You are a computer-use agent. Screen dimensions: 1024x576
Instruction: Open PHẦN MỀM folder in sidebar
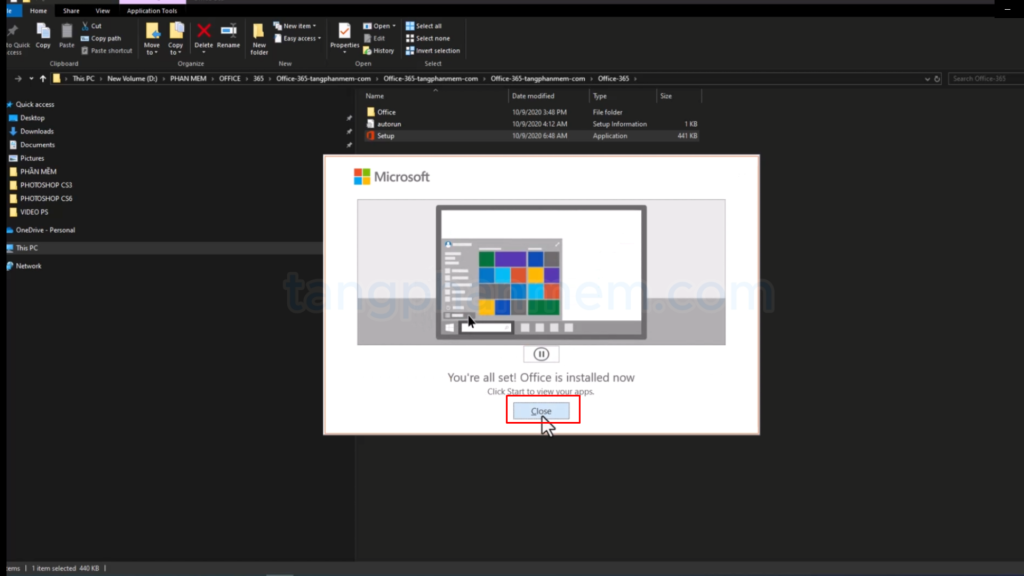tap(38, 172)
